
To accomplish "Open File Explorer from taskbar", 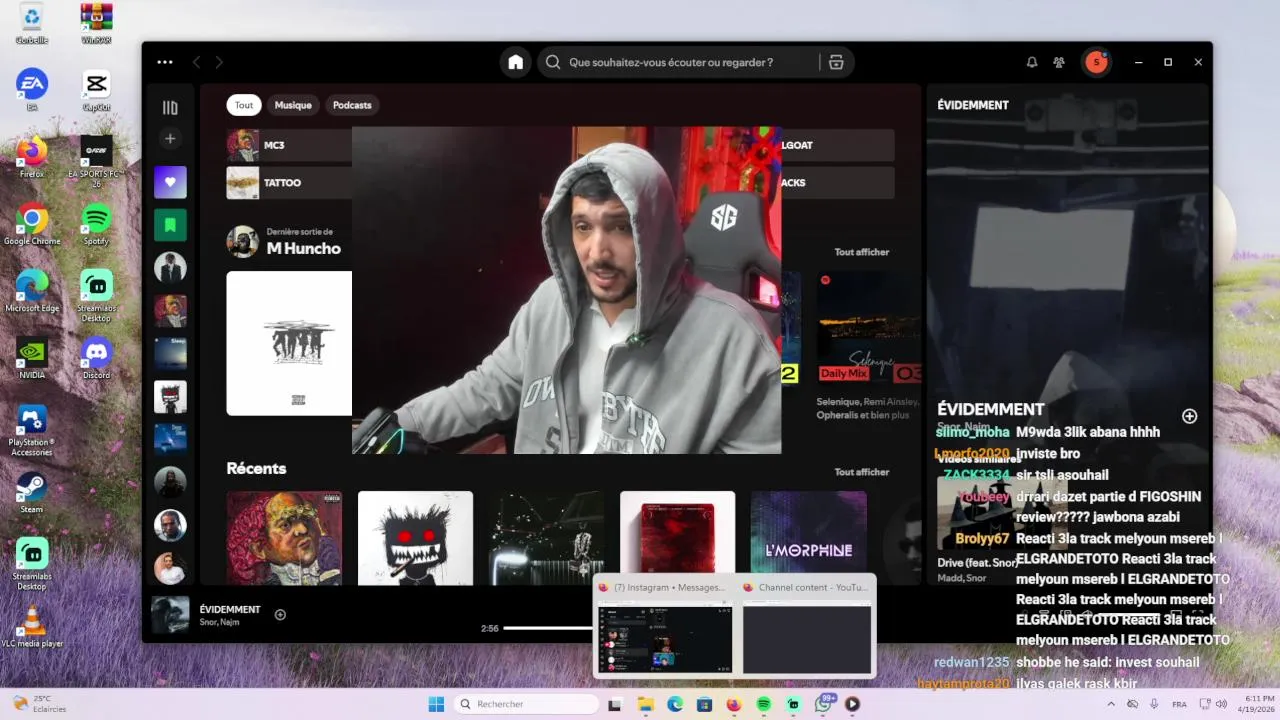I will (x=645, y=704).
